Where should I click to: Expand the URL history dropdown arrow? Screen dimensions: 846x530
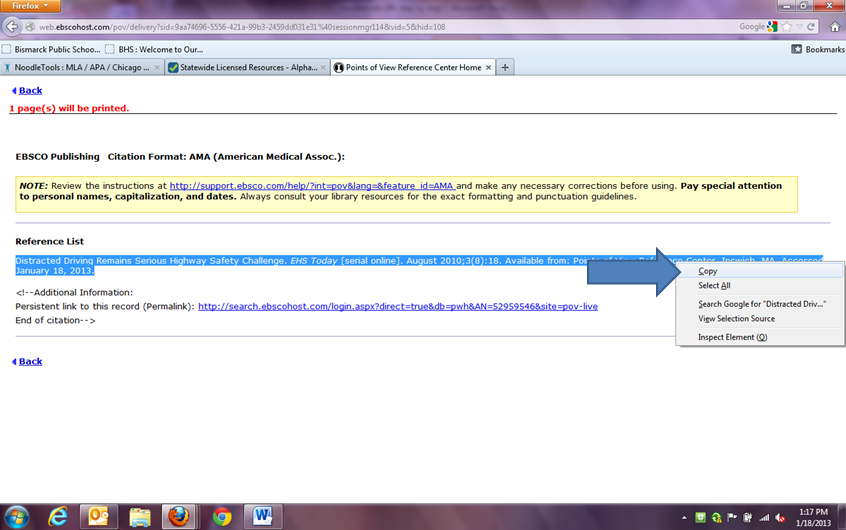pos(800,26)
